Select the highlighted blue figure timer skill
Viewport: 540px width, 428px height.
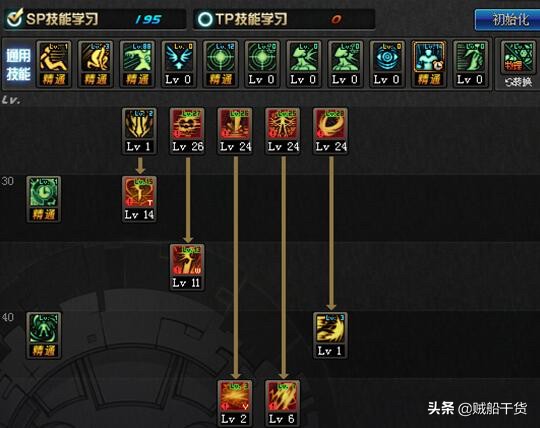429,64
